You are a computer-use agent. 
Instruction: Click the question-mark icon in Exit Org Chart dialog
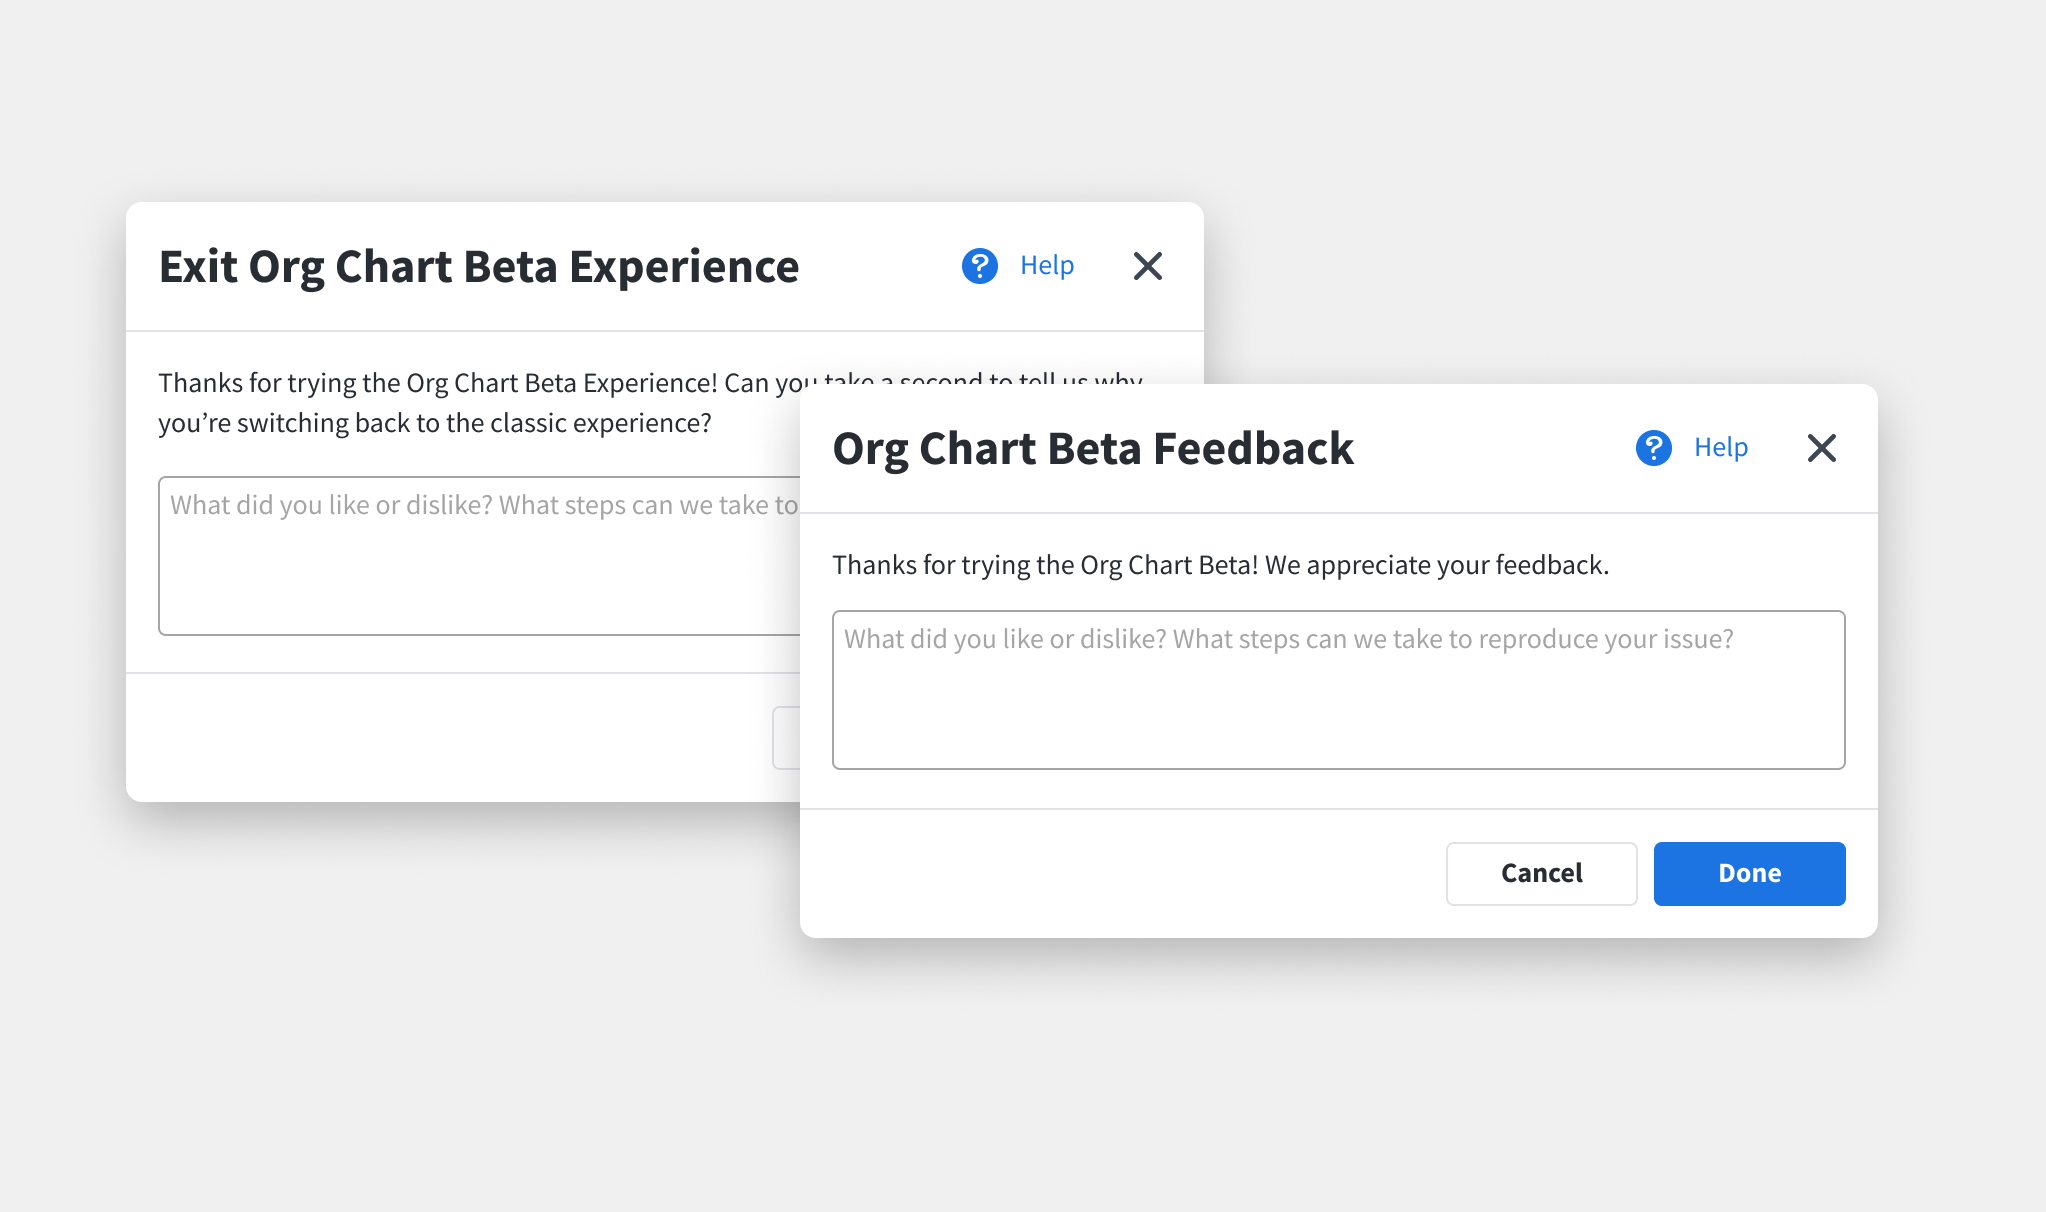point(979,266)
